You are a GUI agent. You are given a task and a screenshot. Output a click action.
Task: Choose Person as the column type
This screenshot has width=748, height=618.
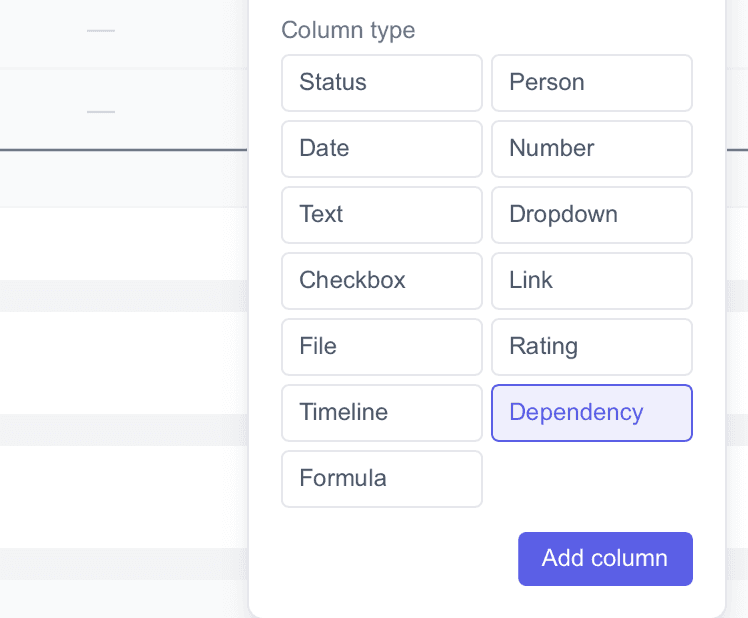click(591, 83)
